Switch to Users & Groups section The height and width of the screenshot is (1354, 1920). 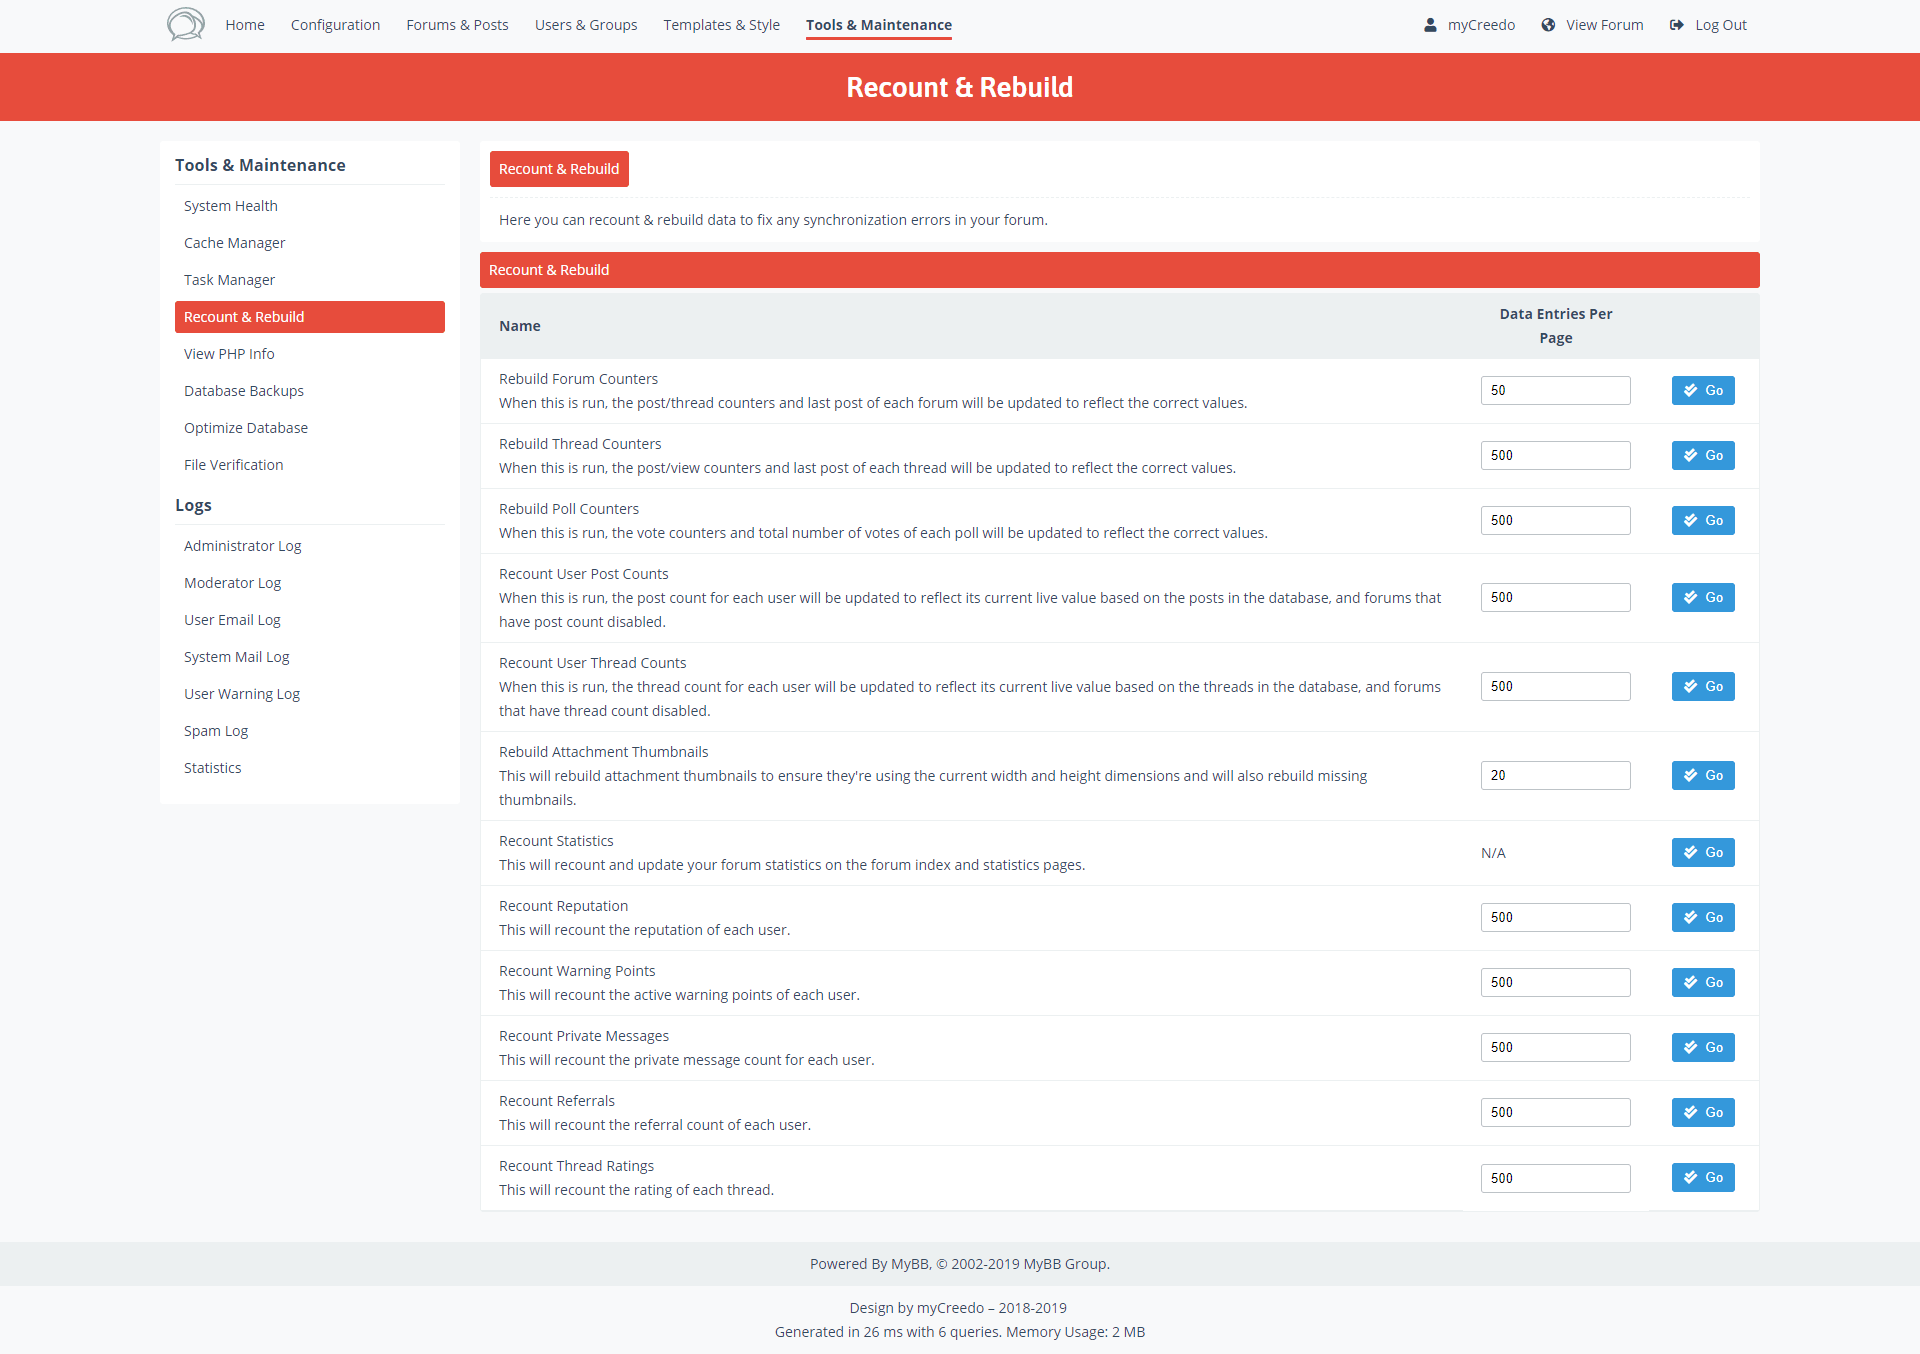tap(585, 25)
